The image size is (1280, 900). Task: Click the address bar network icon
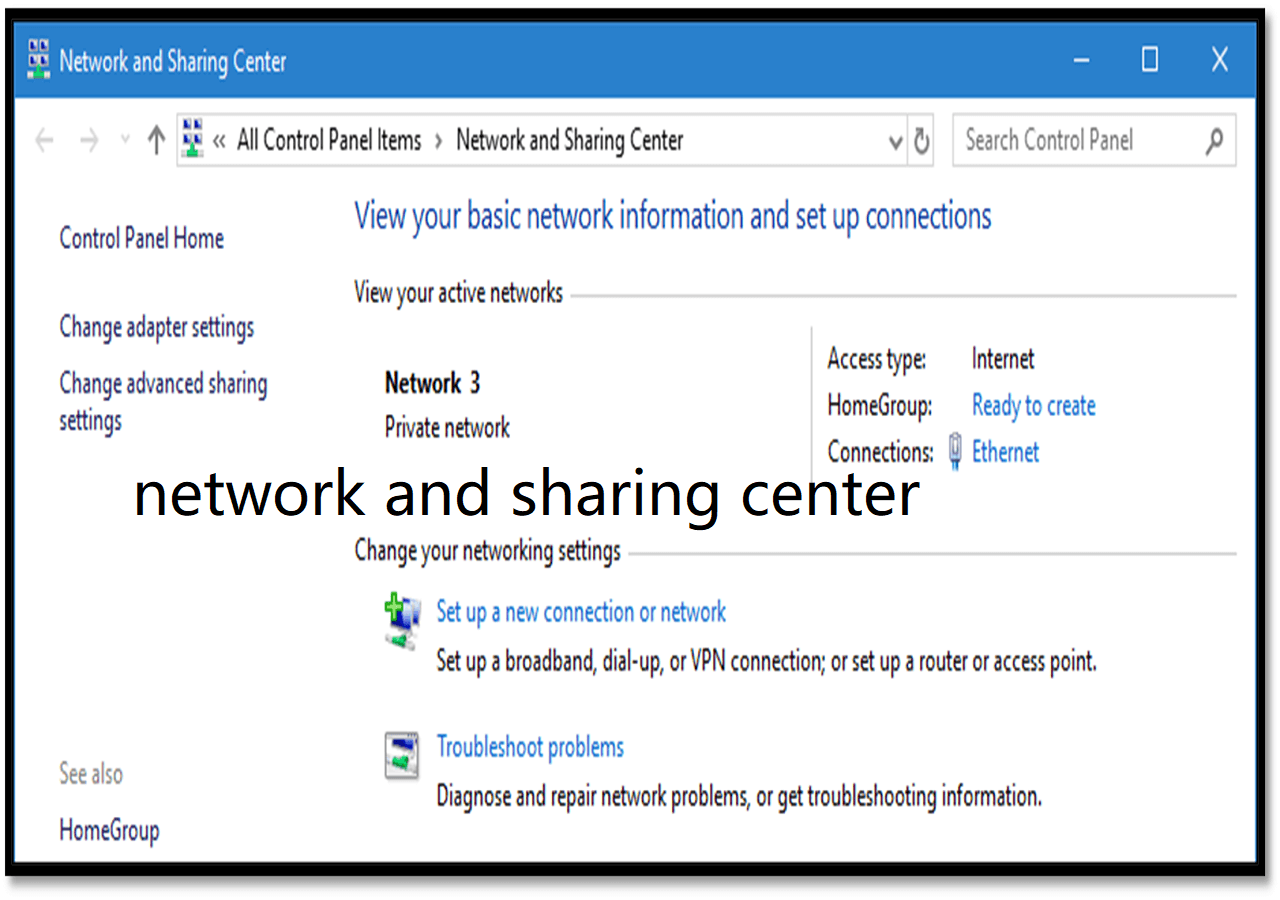194,140
